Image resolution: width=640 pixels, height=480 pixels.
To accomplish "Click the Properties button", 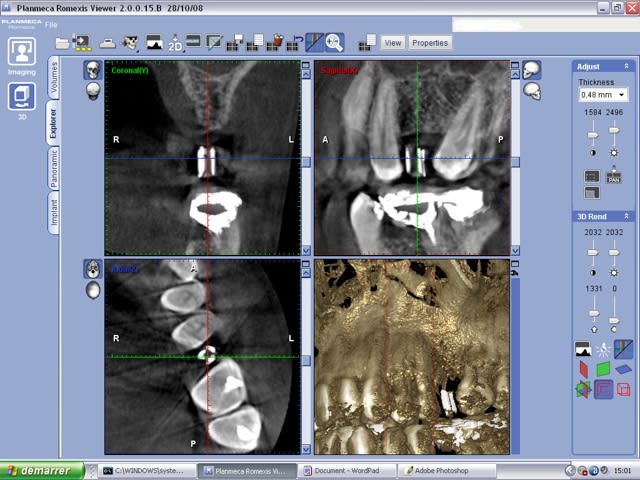I will [x=430, y=43].
